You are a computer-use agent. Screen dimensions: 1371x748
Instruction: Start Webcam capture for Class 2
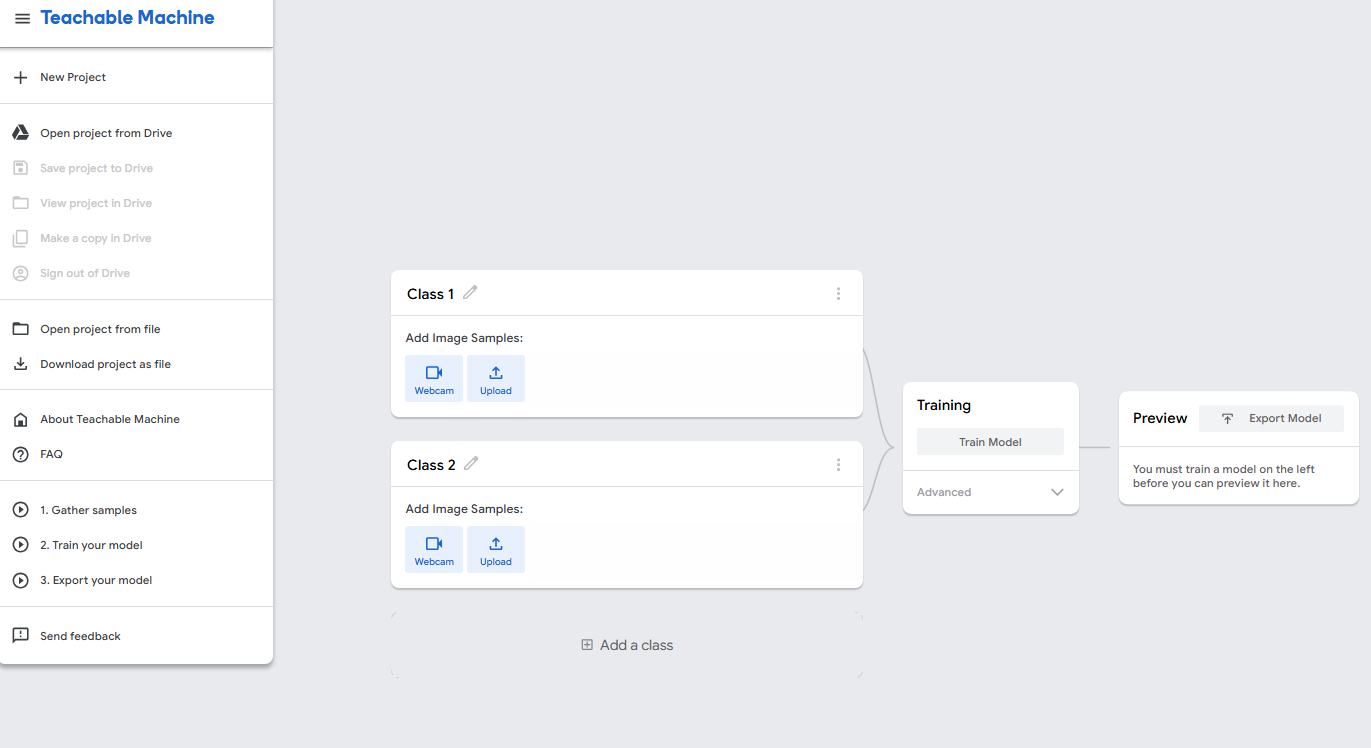click(434, 549)
